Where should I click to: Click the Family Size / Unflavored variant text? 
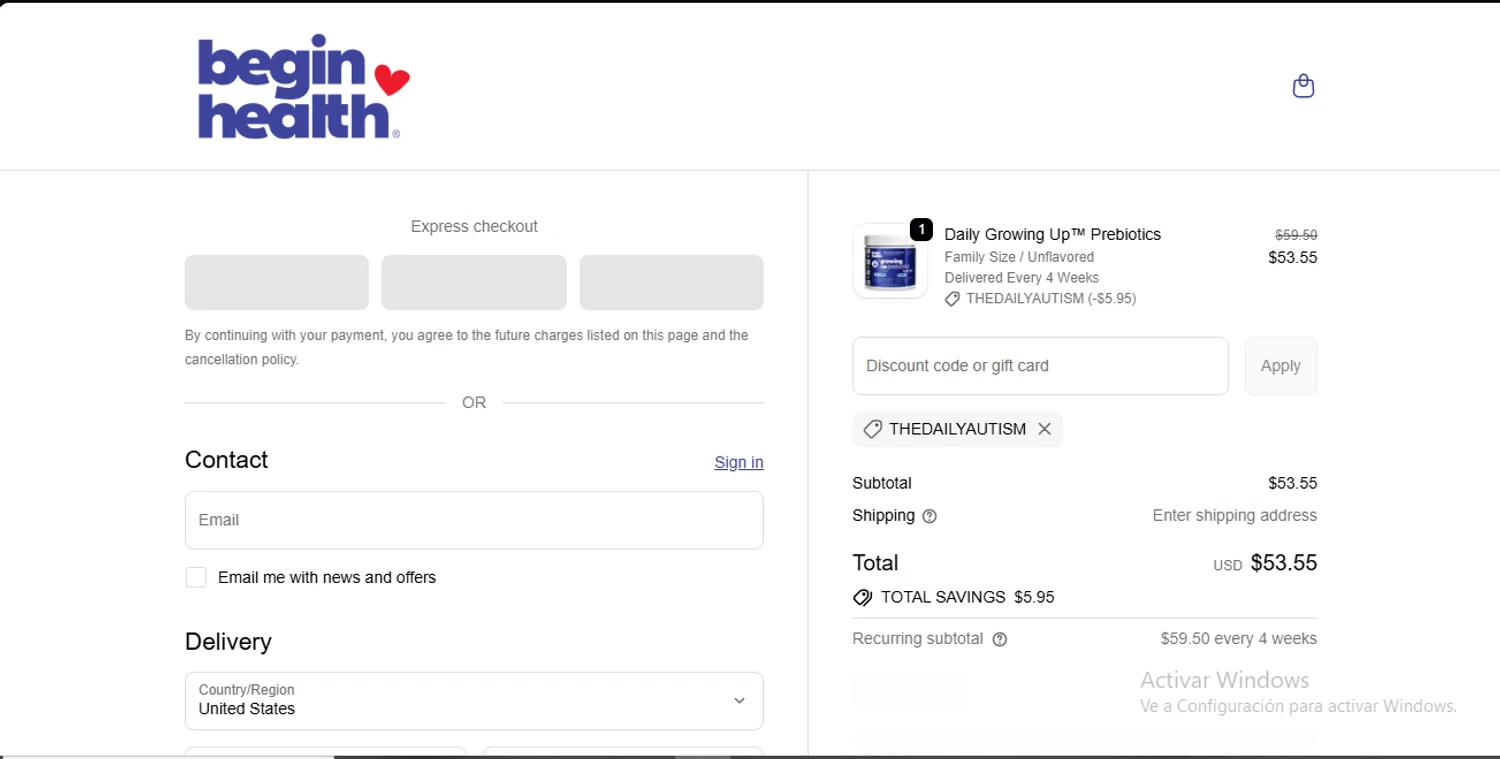pyautogui.click(x=1019, y=257)
